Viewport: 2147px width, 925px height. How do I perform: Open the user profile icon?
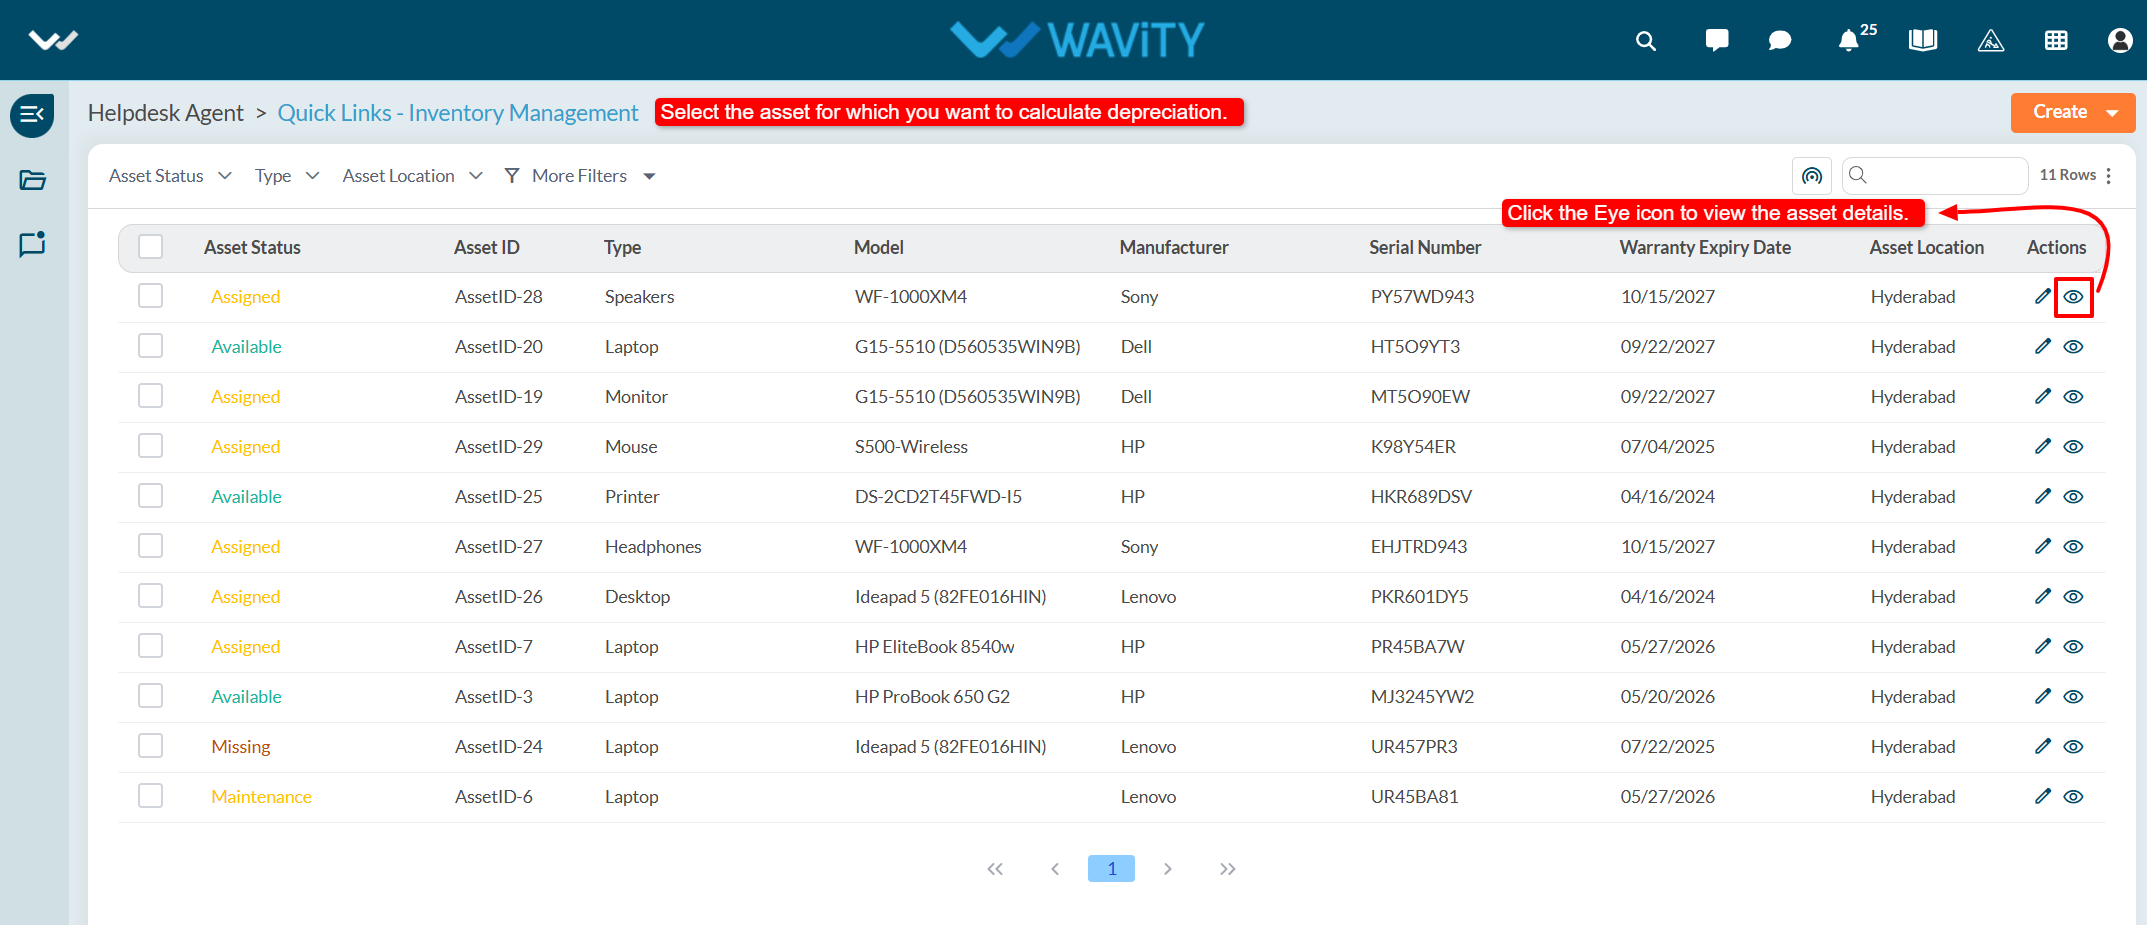coord(2119,40)
